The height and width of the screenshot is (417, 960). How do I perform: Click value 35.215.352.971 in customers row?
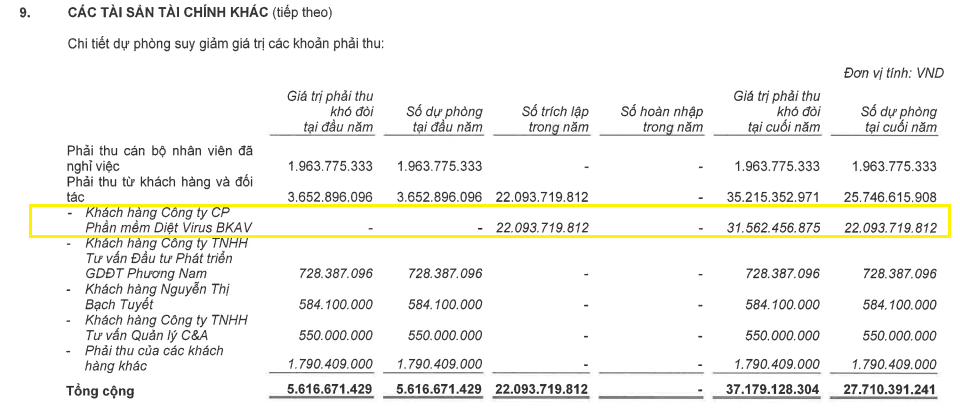coord(774,197)
